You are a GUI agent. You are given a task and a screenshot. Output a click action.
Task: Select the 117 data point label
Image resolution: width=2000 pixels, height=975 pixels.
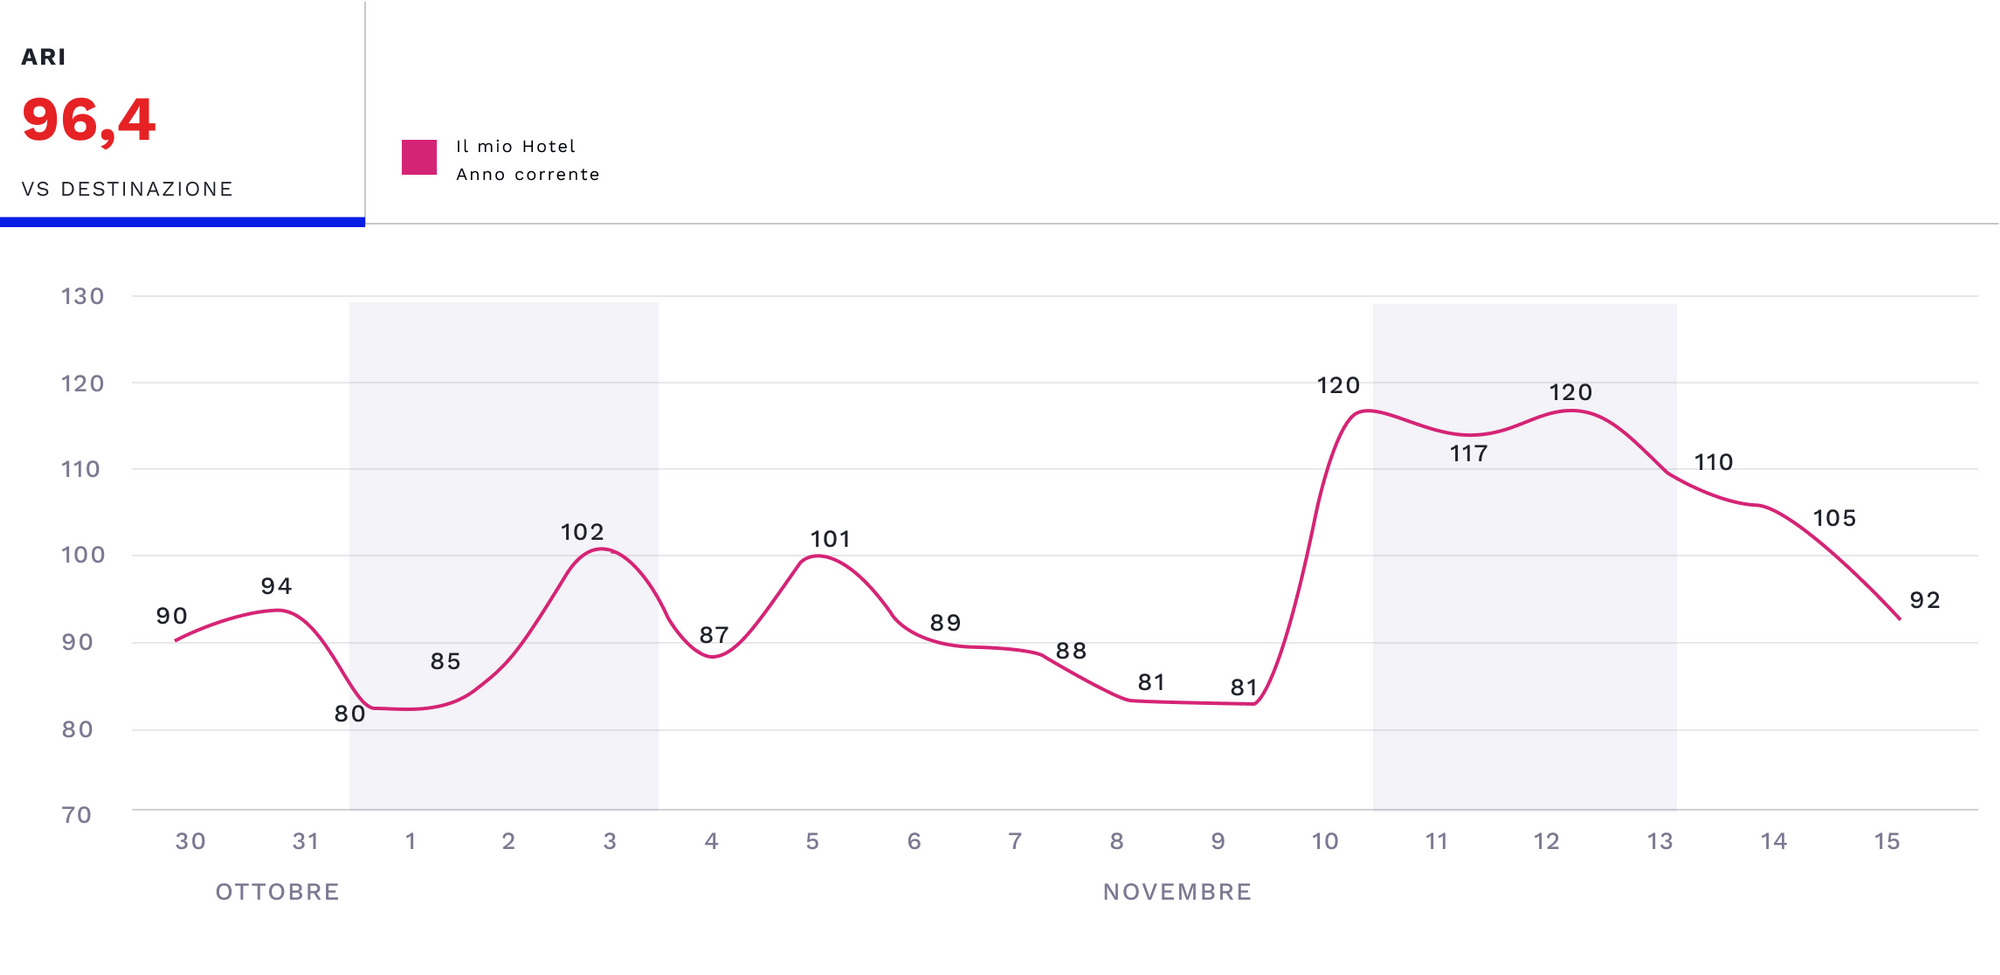(1468, 454)
